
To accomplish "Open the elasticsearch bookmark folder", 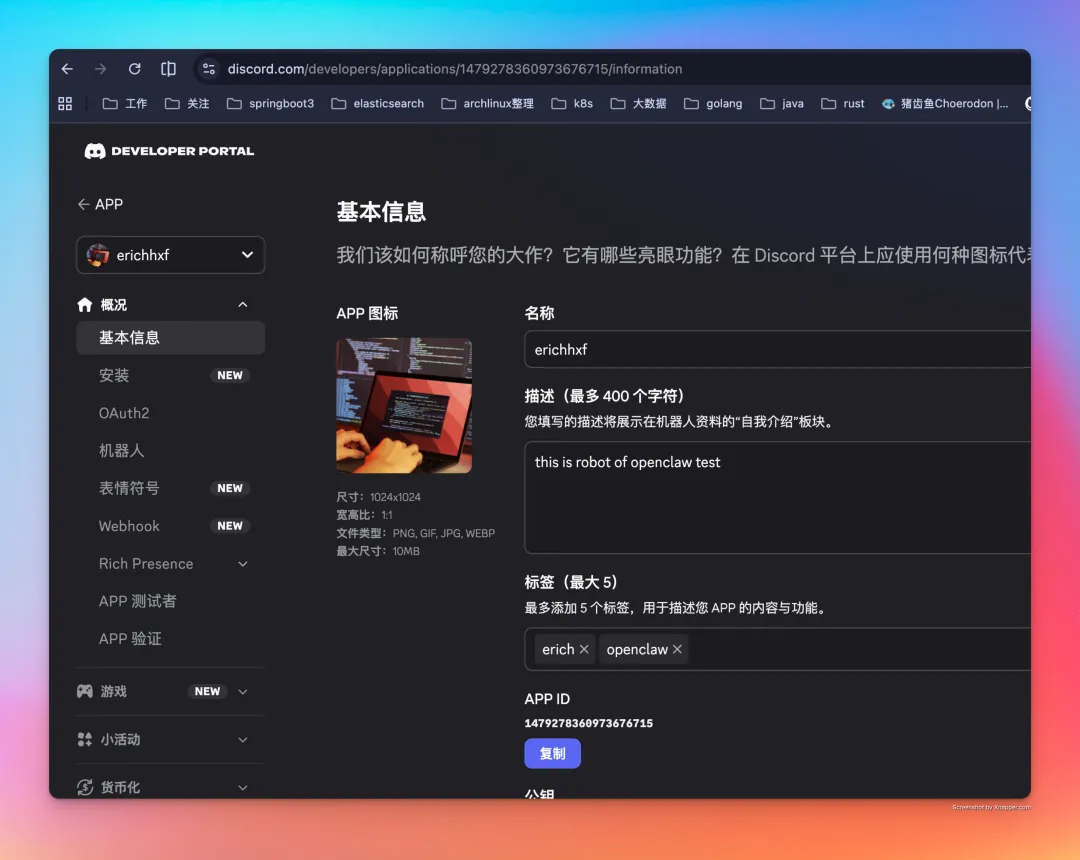I will [x=377, y=103].
